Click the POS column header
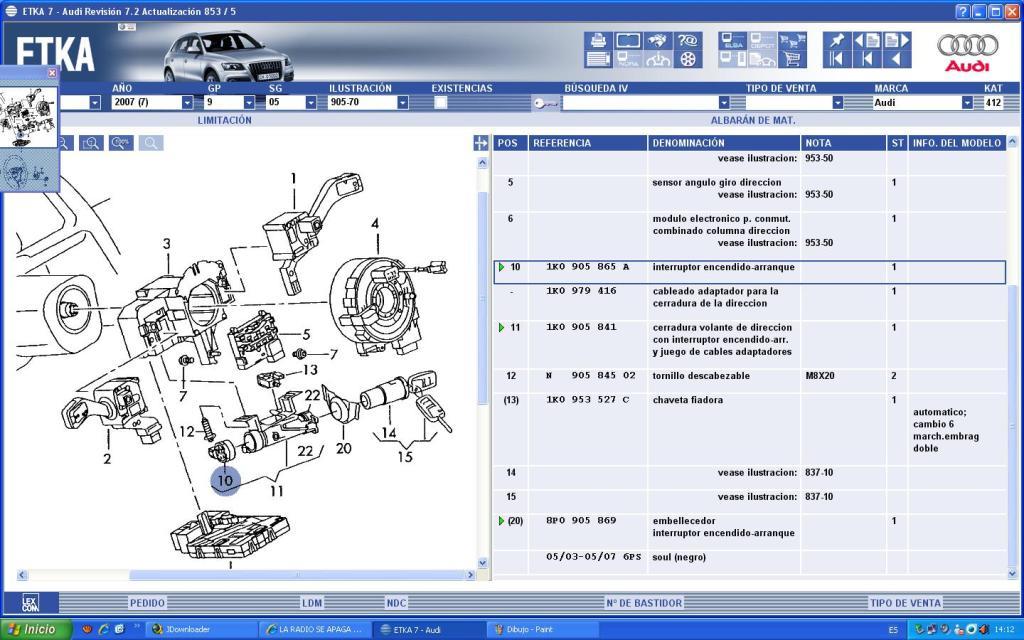This screenshot has width=1024, height=640. pyautogui.click(x=511, y=143)
